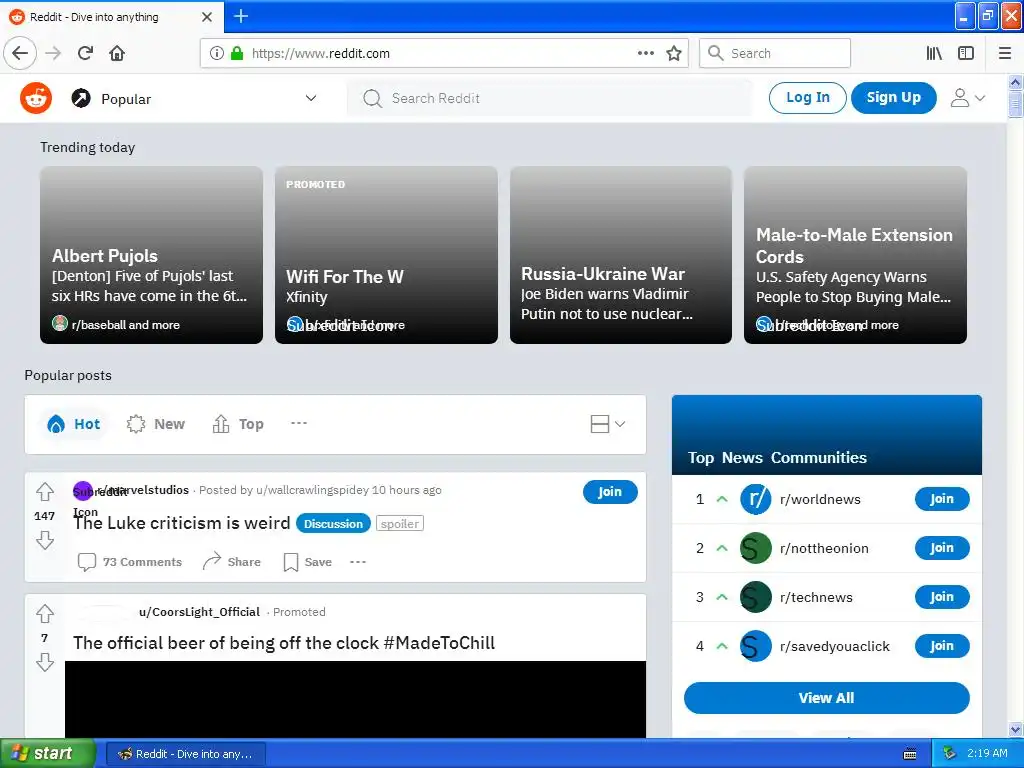Screen dimensions: 1024x768
Task: Join r/technews community
Action: 942,597
